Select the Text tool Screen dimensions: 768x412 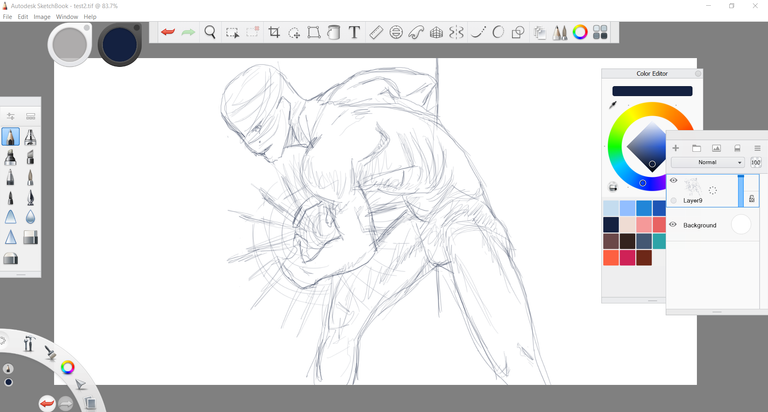[x=354, y=32]
